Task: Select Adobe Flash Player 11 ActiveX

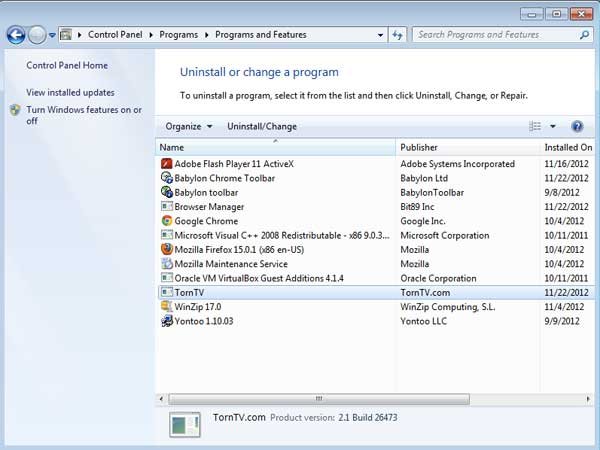Action: [234, 164]
